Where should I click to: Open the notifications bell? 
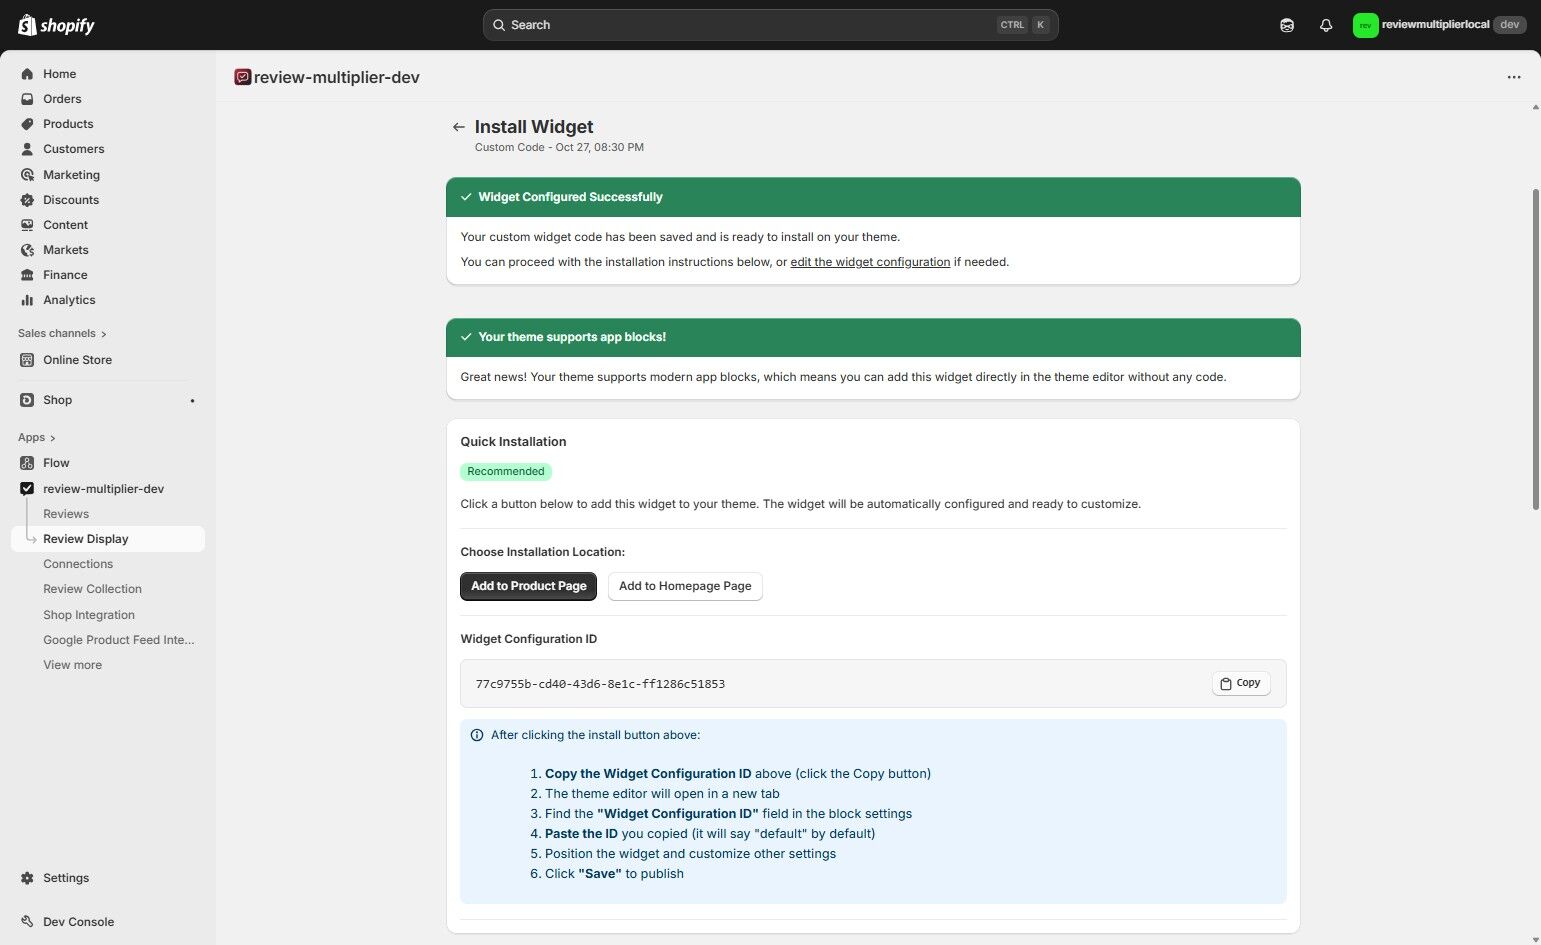[1325, 24]
